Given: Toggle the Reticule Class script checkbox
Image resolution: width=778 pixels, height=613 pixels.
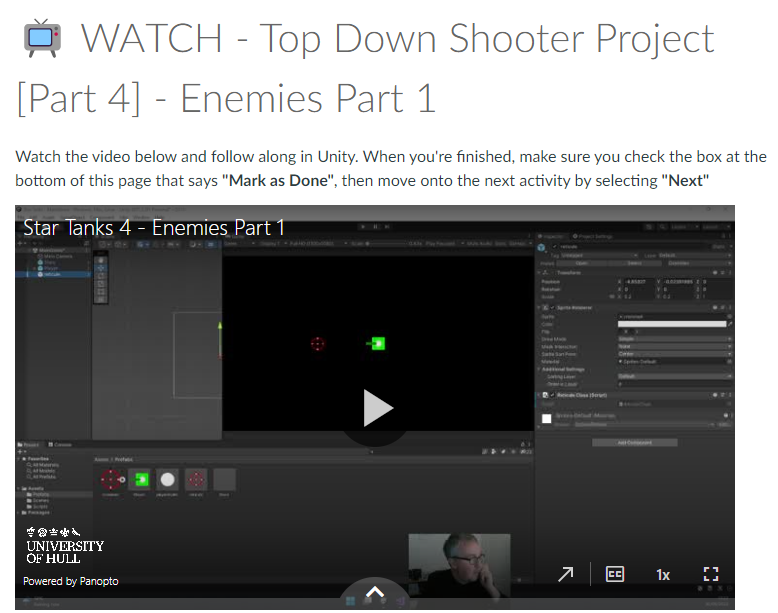Looking at the screenshot, I should [554, 396].
